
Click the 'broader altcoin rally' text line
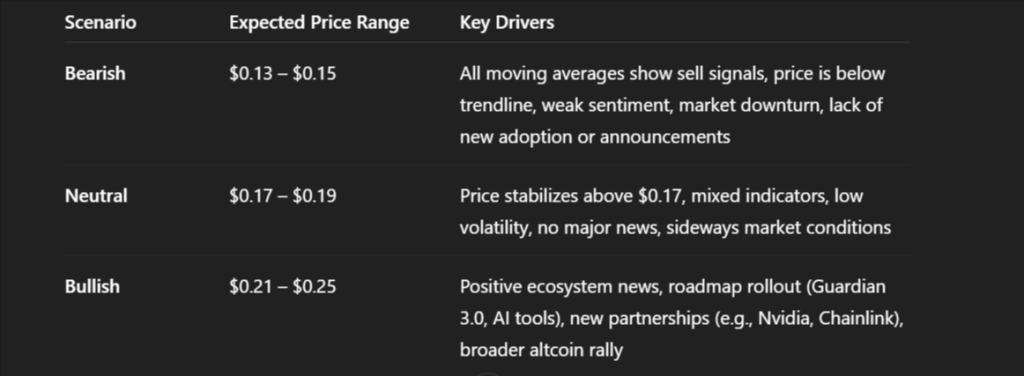[541, 349]
